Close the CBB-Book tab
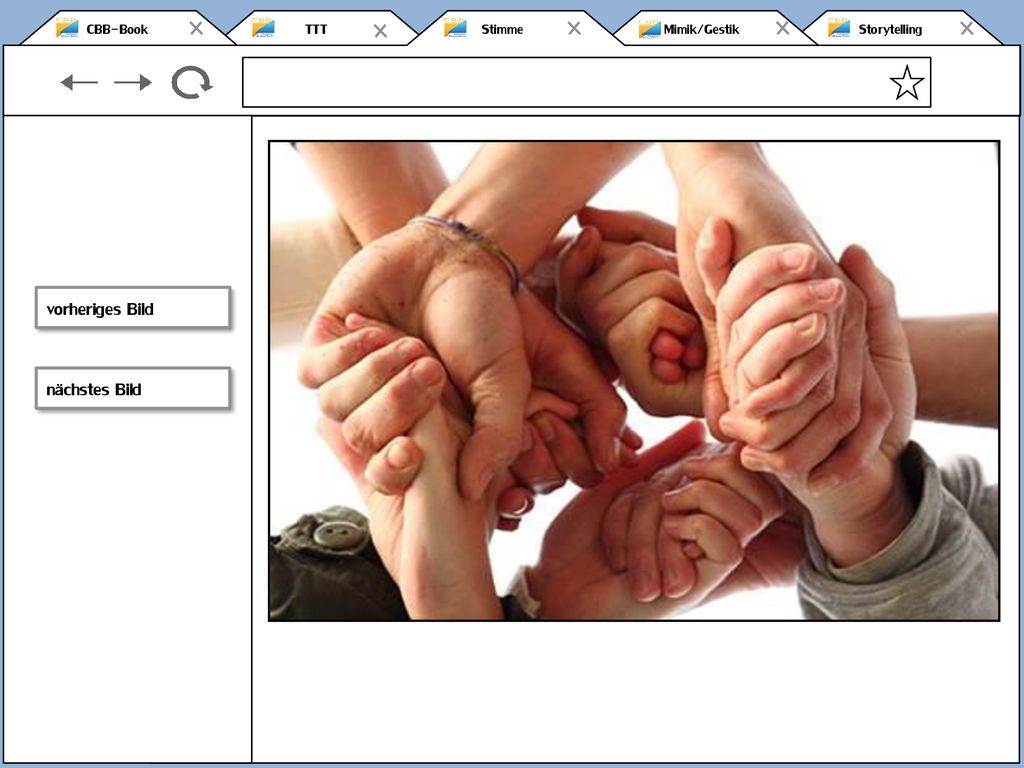This screenshot has height=768, width=1024. pos(196,28)
